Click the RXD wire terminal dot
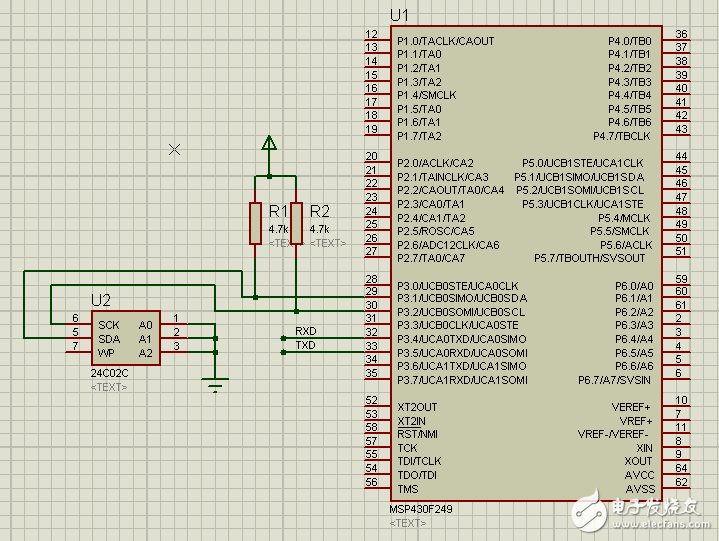Screen dimensions: 719x541 pyautogui.click(x=283, y=338)
